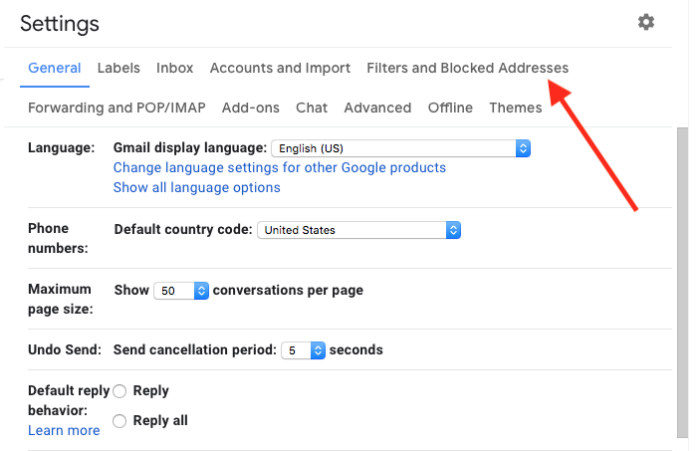
Task: Switch to the Inbox tab
Action: (x=175, y=68)
